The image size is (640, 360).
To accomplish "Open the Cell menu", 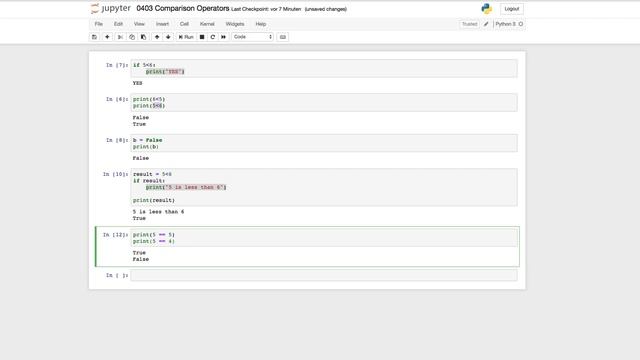I will (x=184, y=24).
